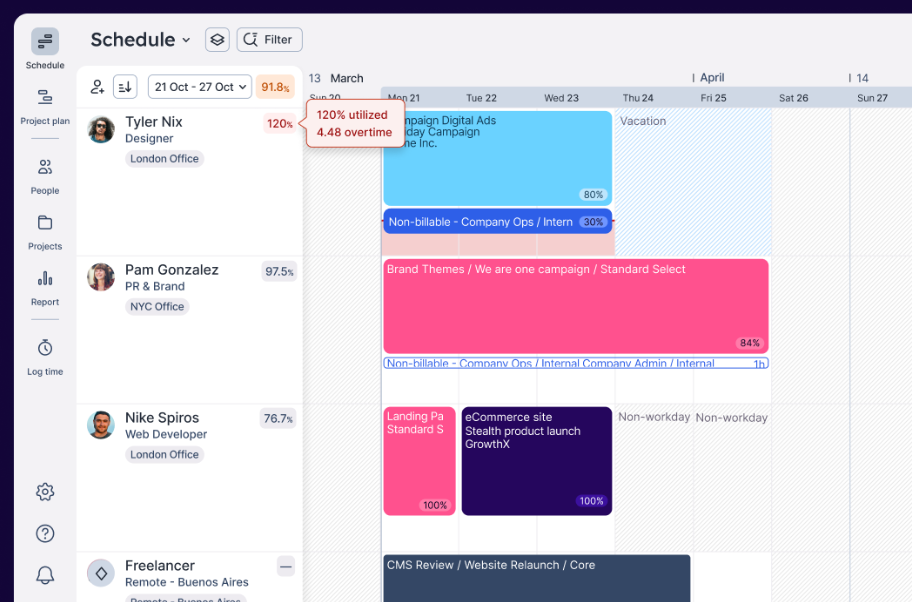Open the Project plan sidebar icon
912x602 pixels.
coord(45,97)
